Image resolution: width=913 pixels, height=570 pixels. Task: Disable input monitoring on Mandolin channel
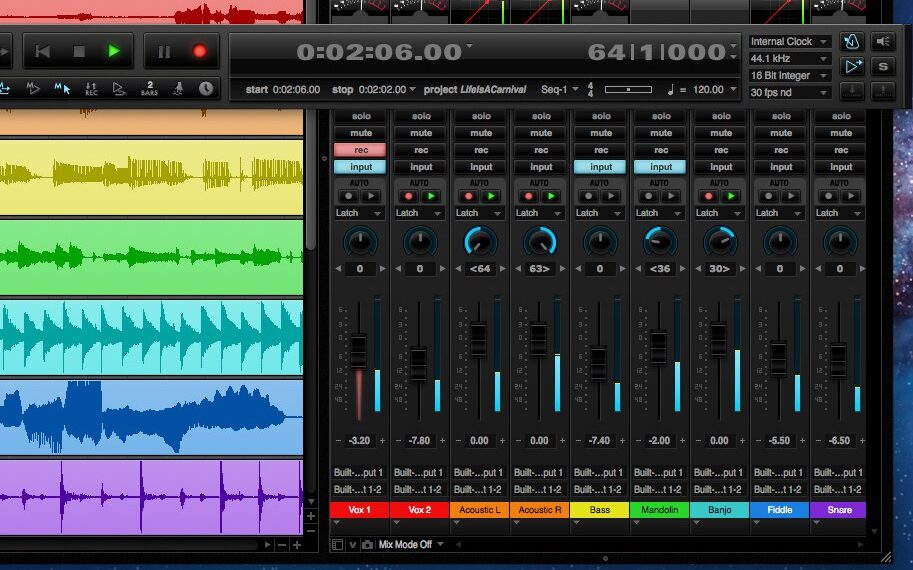[x=661, y=167]
